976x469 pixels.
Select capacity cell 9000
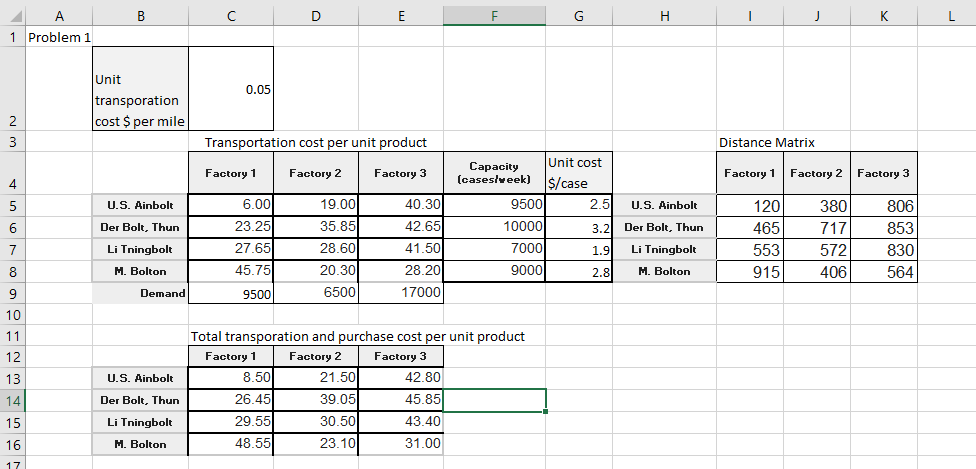pos(494,272)
